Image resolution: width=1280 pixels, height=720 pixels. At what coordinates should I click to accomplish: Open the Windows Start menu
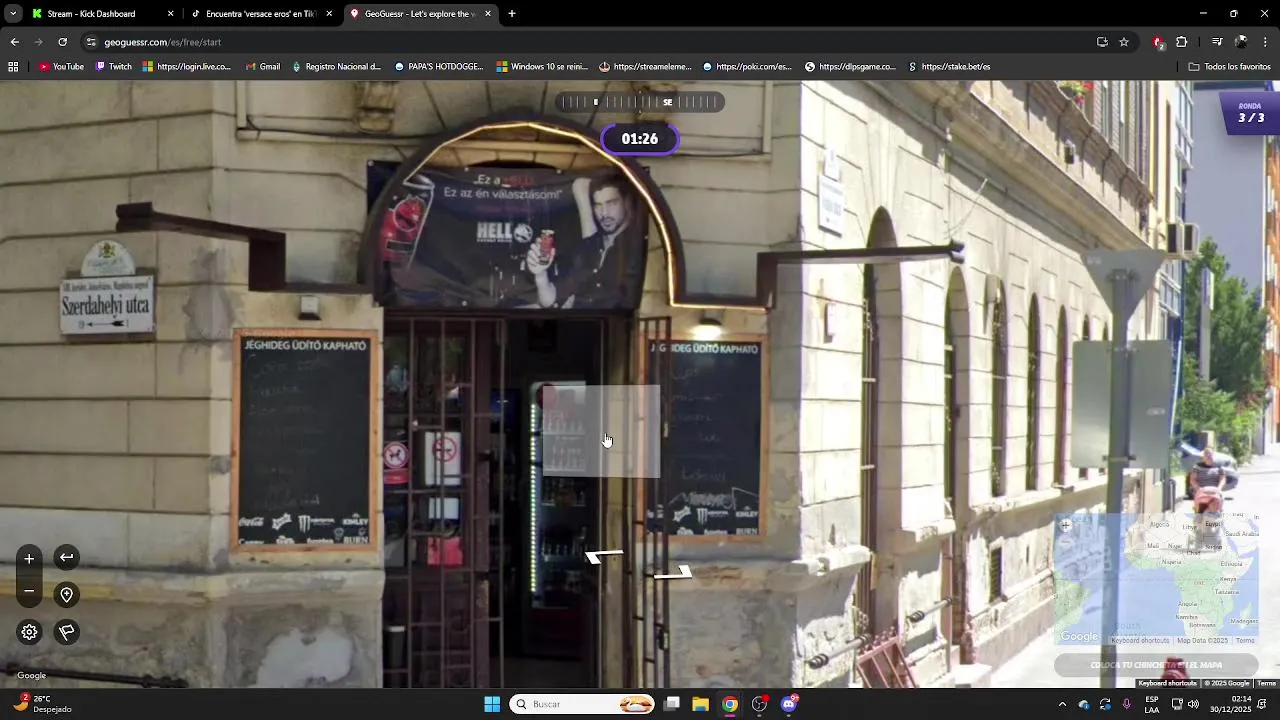(492, 704)
